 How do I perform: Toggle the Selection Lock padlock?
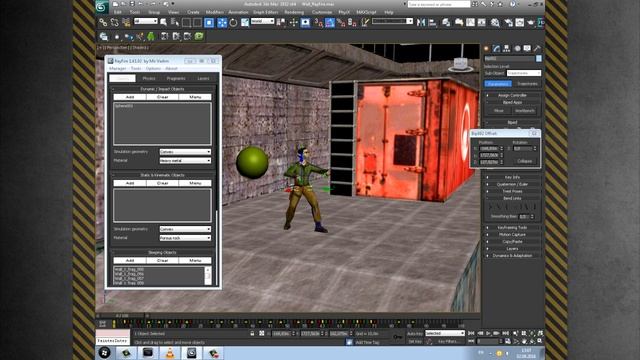coord(253,333)
